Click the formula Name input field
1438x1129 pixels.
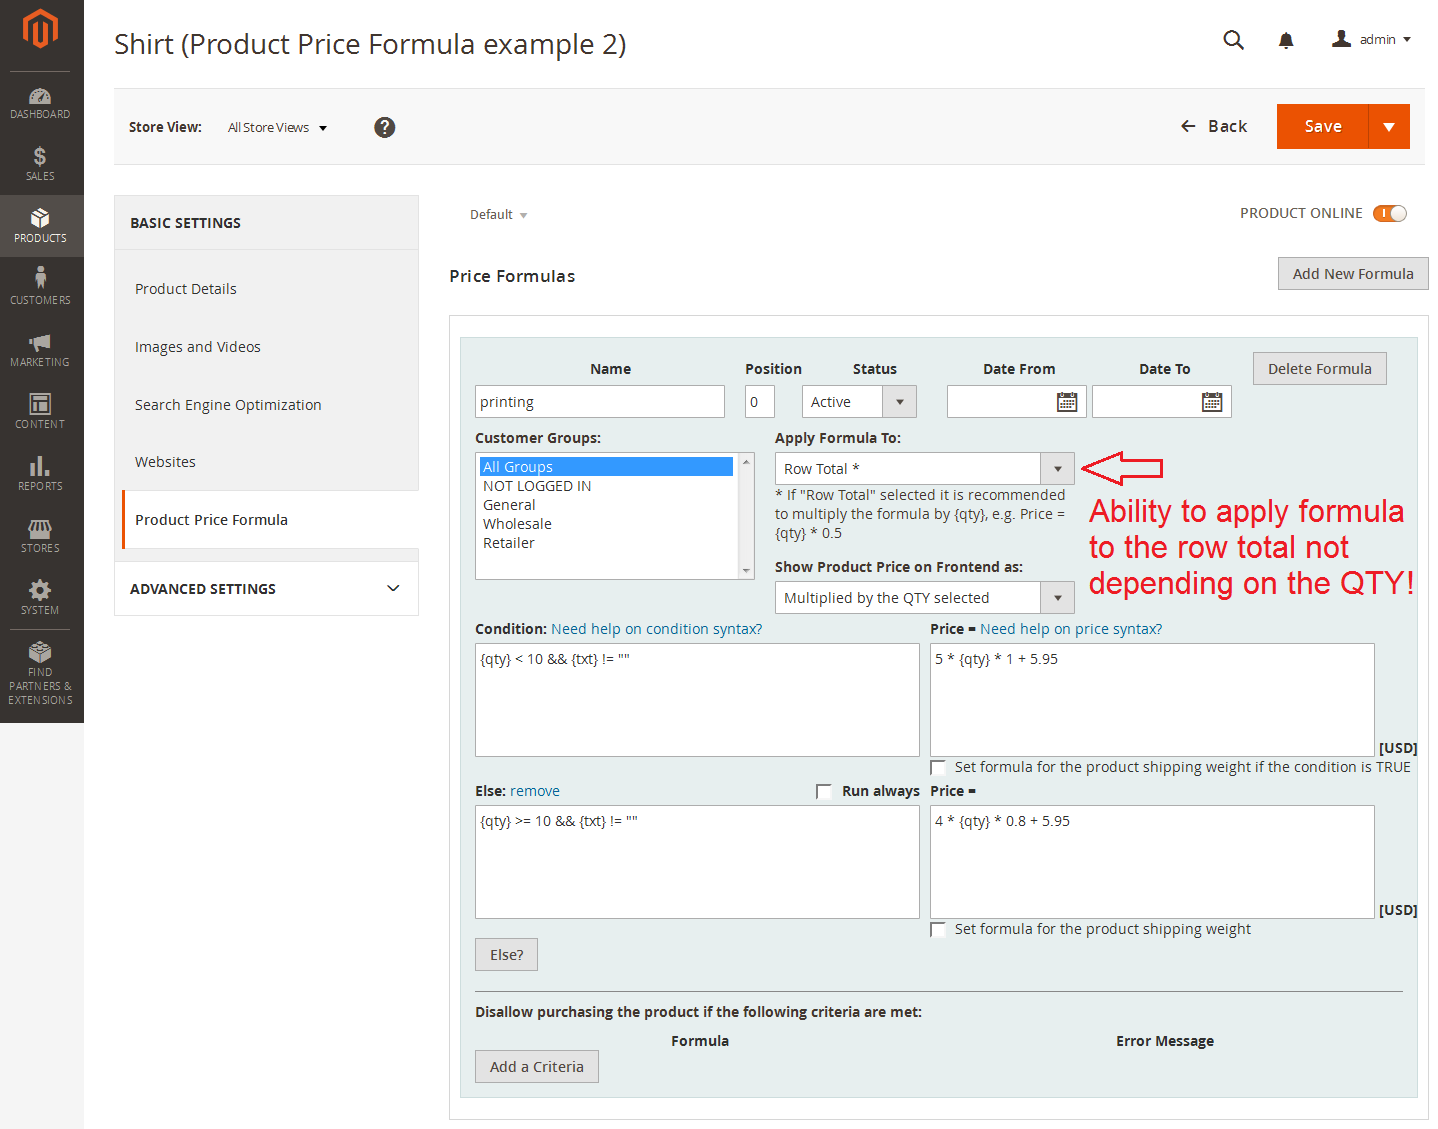click(599, 402)
